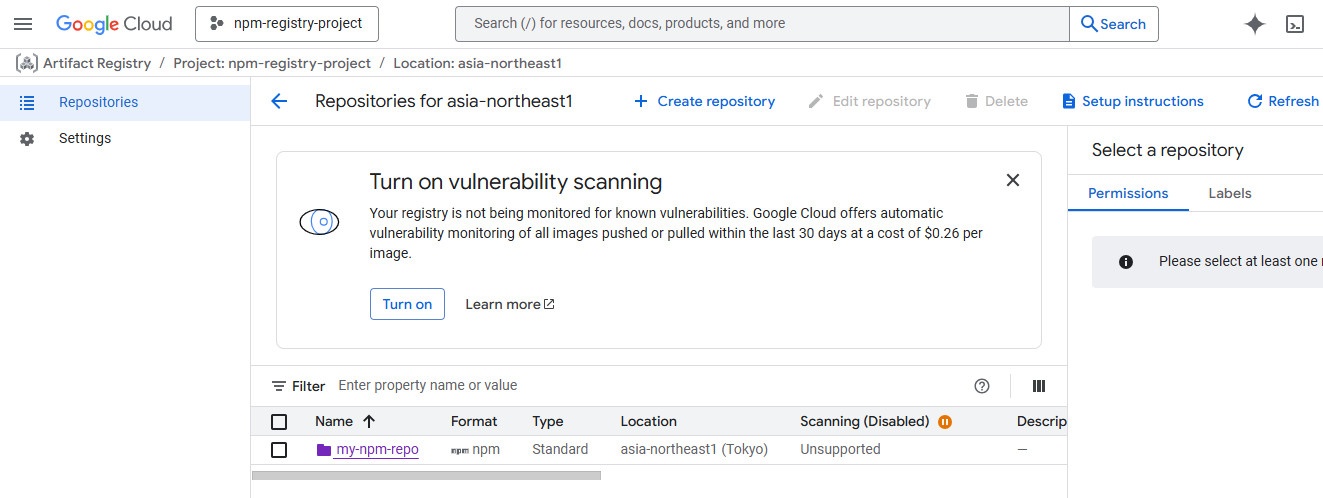The height and width of the screenshot is (498, 1323).
Task: Go back using the left arrow
Action: [279, 101]
